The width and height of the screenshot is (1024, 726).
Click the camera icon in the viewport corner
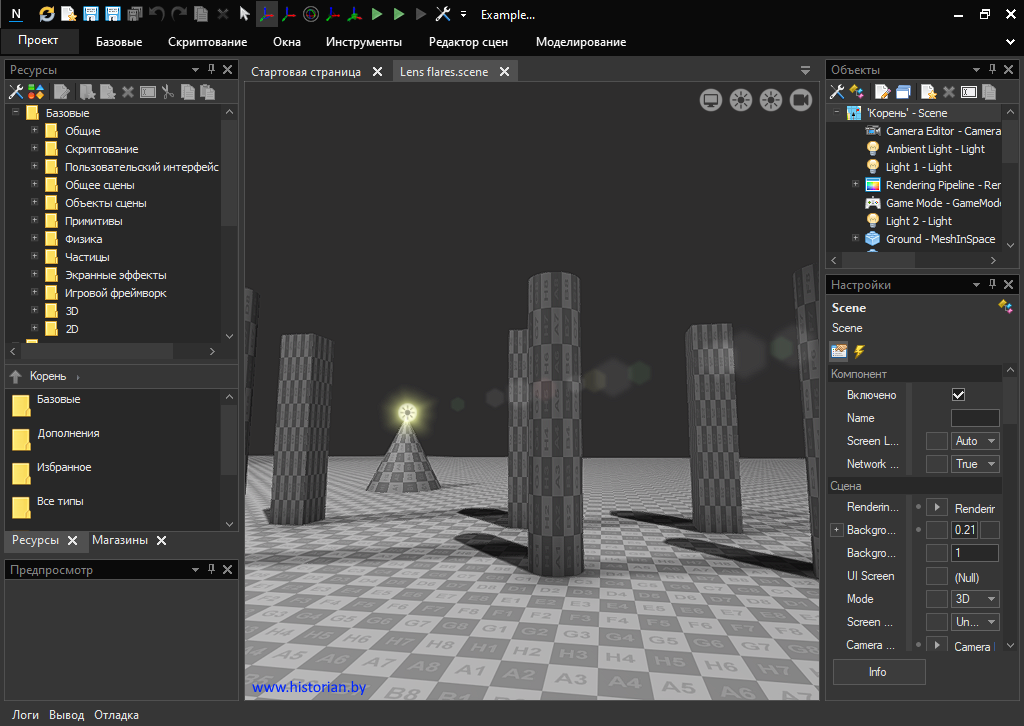point(800,99)
